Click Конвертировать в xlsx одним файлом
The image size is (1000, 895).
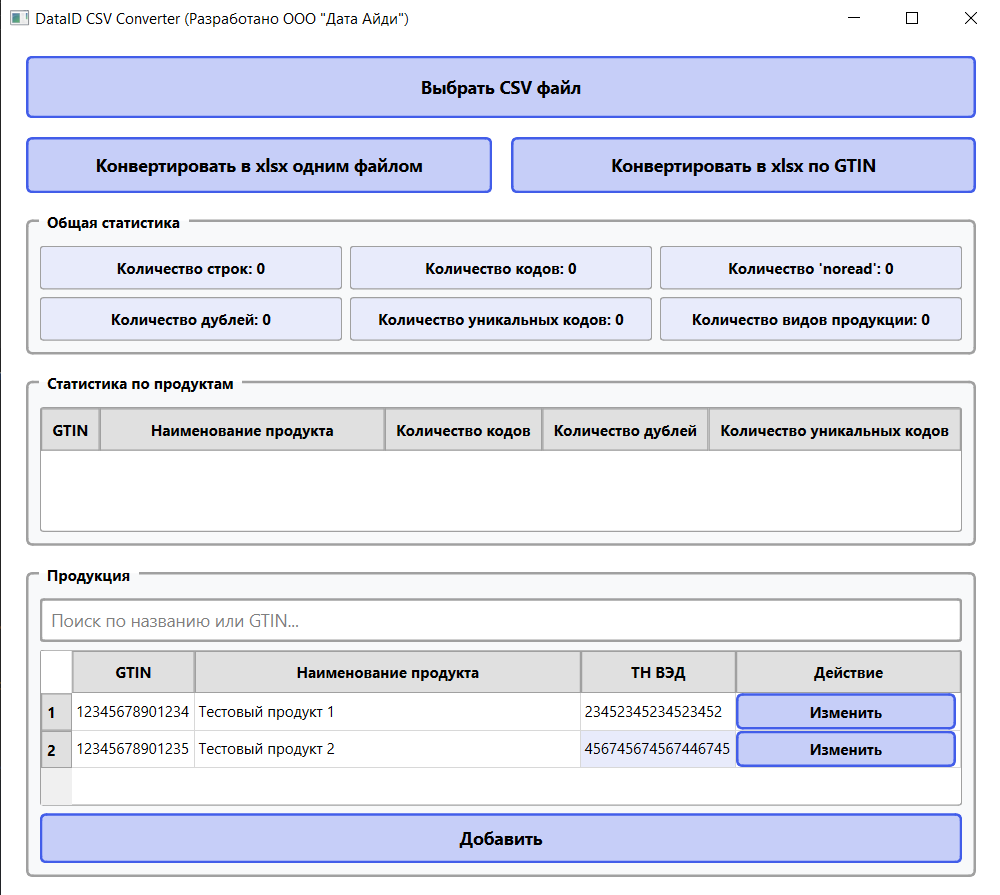click(x=258, y=164)
